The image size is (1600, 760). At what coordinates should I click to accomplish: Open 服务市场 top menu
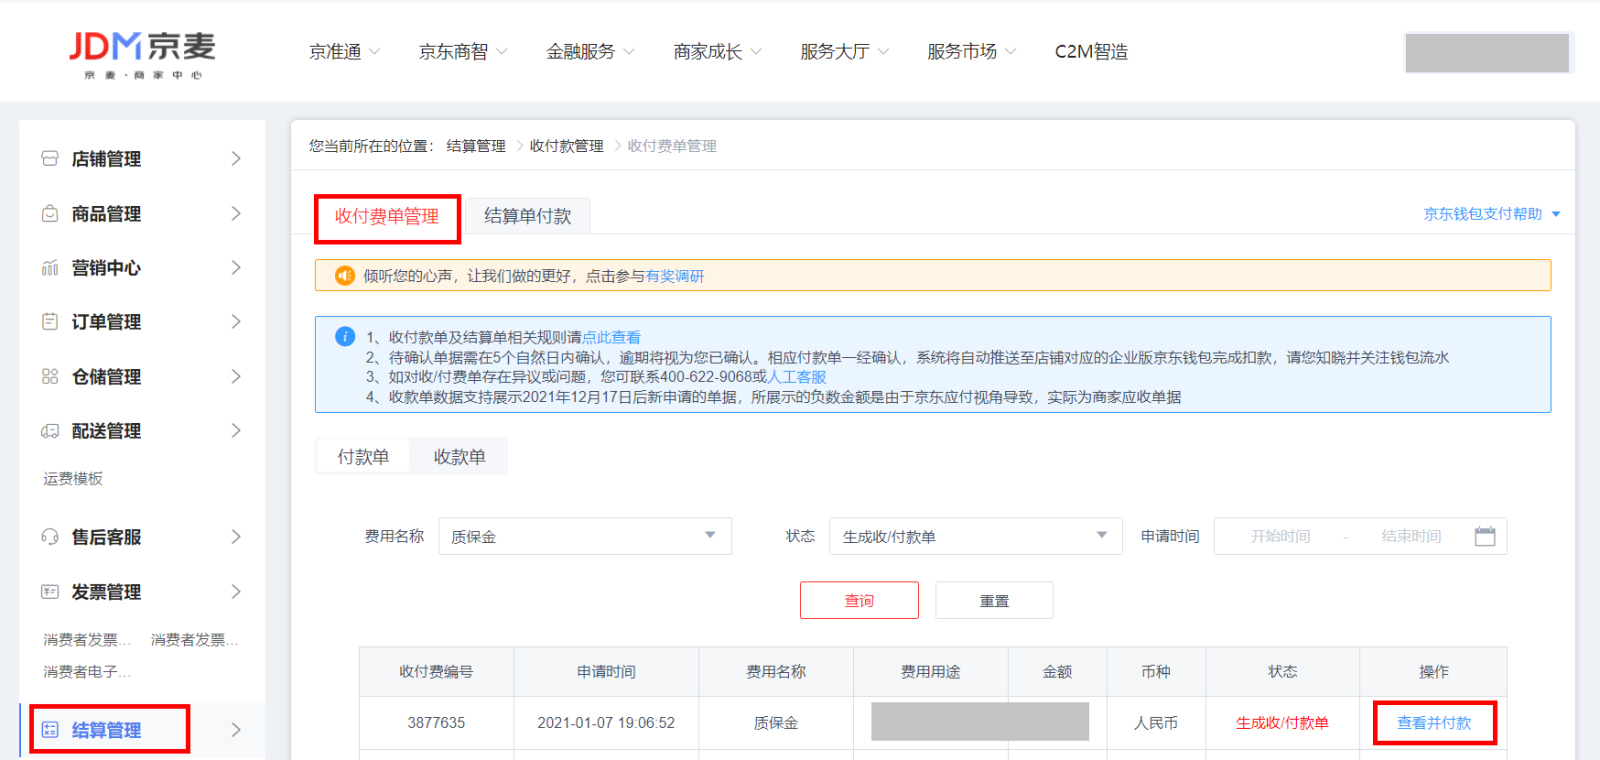pyautogui.click(x=971, y=51)
